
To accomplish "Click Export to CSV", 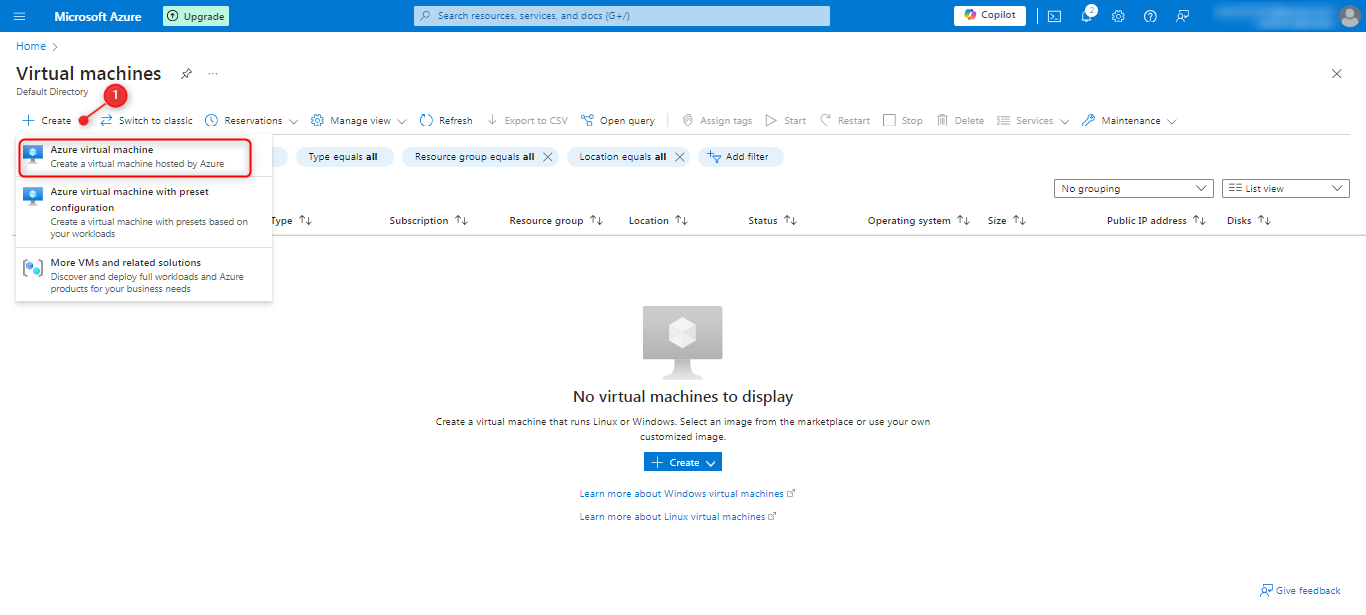I will 527,120.
